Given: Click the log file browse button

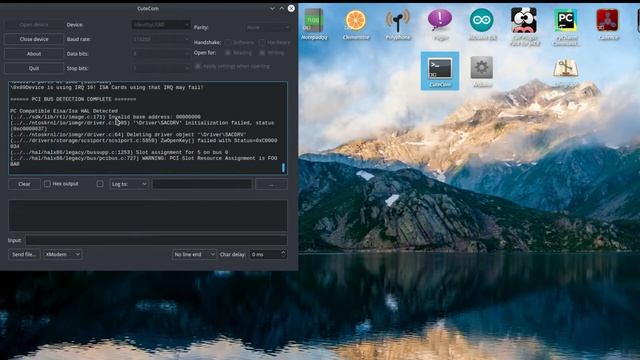Looking at the screenshot, I should pyautogui.click(x=271, y=184).
